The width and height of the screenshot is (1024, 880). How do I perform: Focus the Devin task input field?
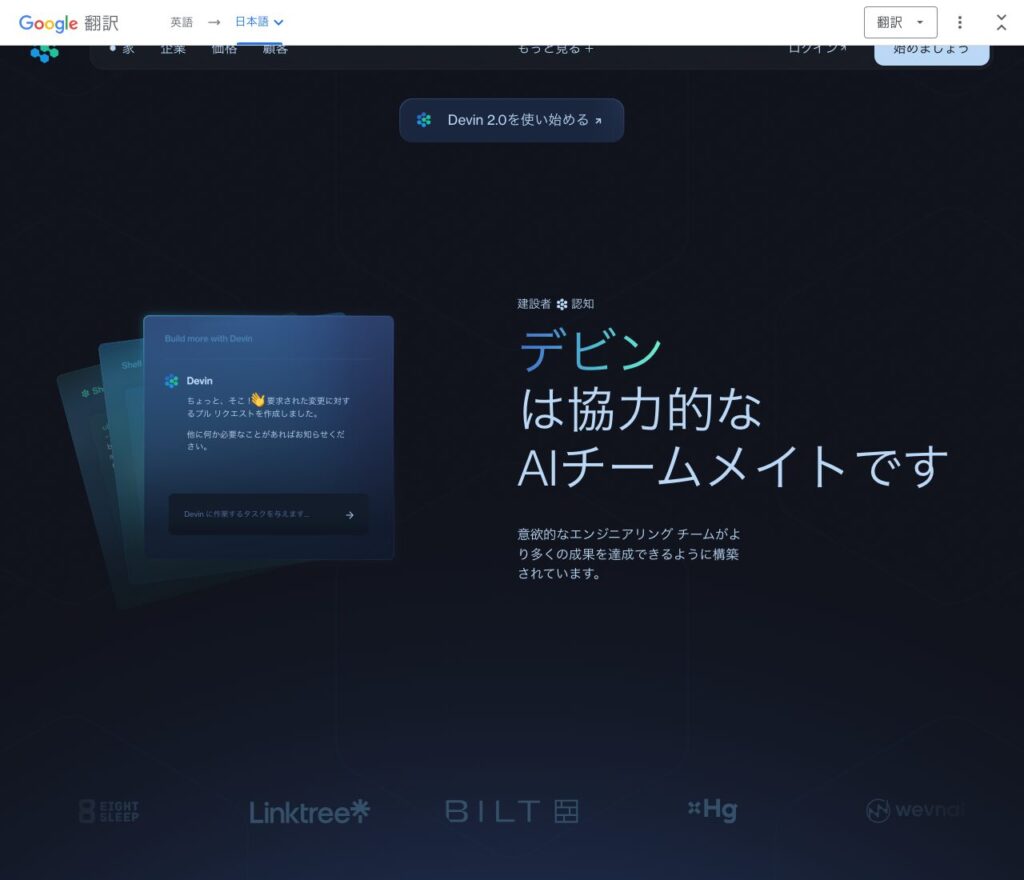[x=268, y=514]
